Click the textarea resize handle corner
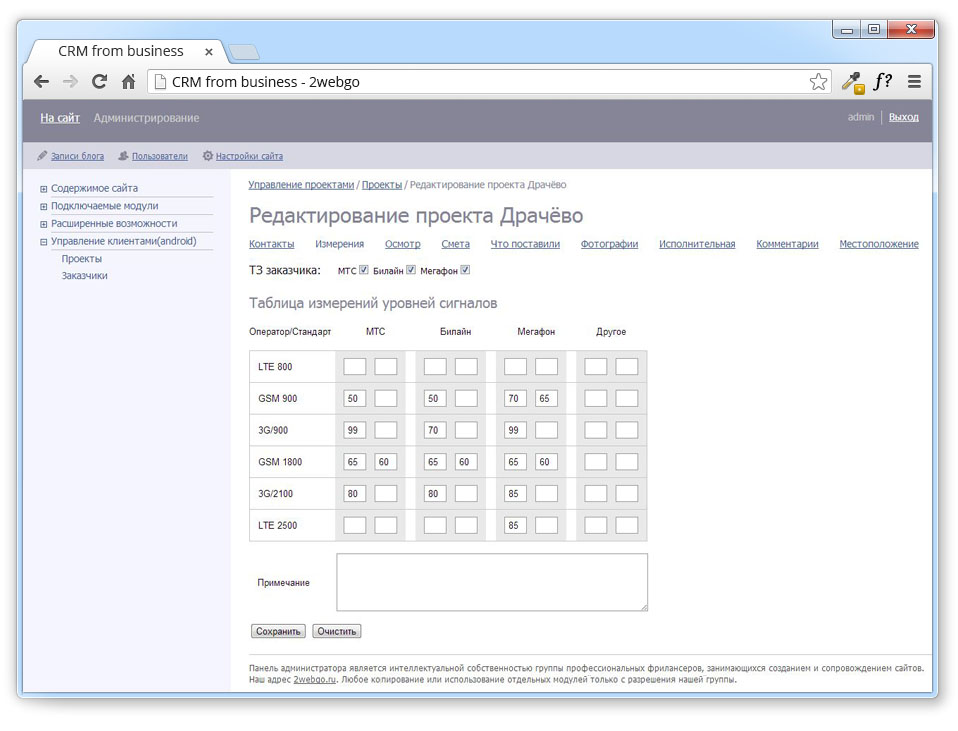 pos(644,608)
